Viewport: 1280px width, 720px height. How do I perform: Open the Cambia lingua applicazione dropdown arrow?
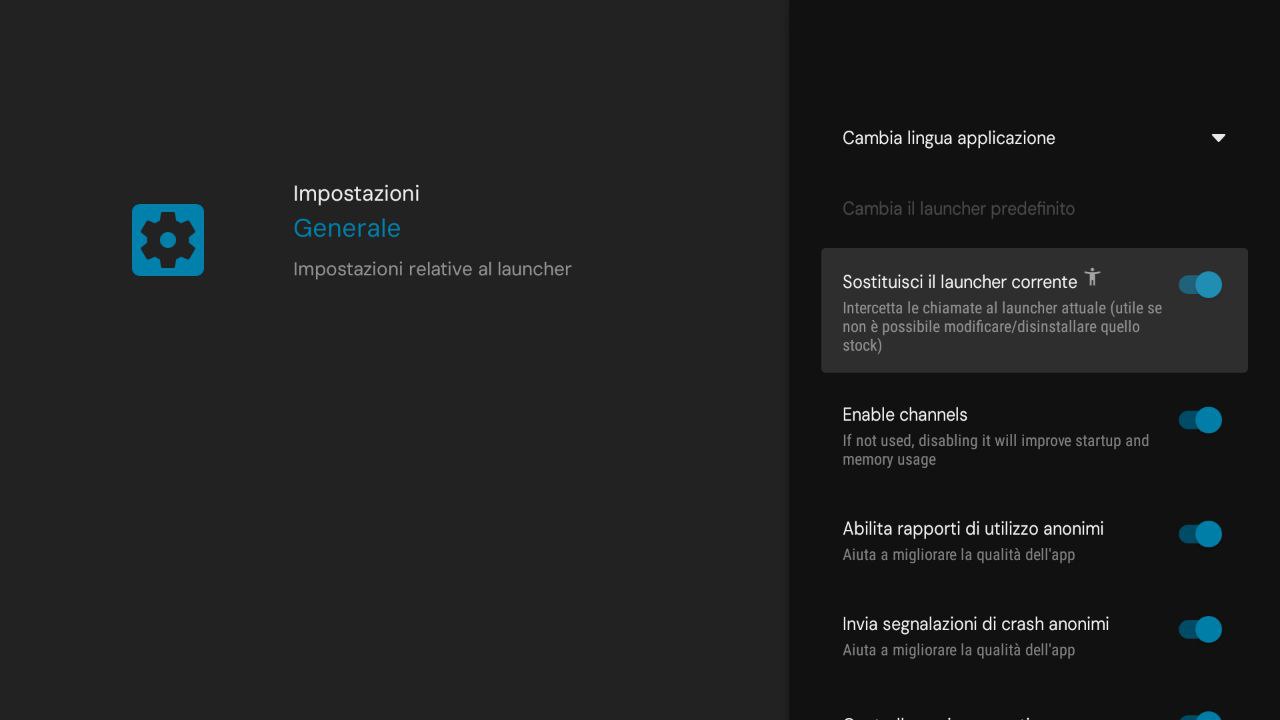click(x=1218, y=138)
